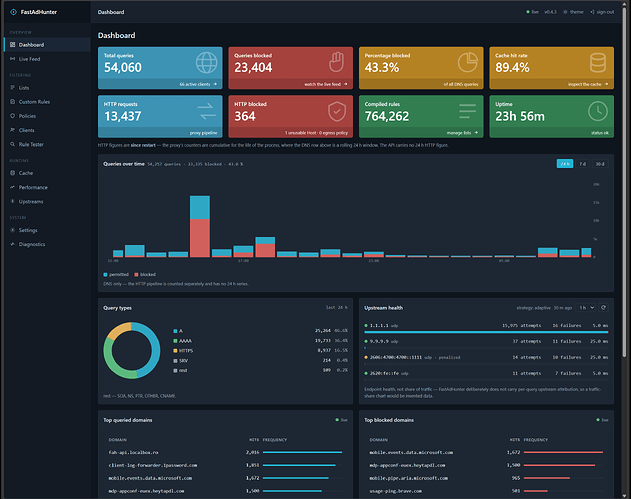Click sign out in the header
The width and height of the screenshot is (631, 499).
coord(602,12)
